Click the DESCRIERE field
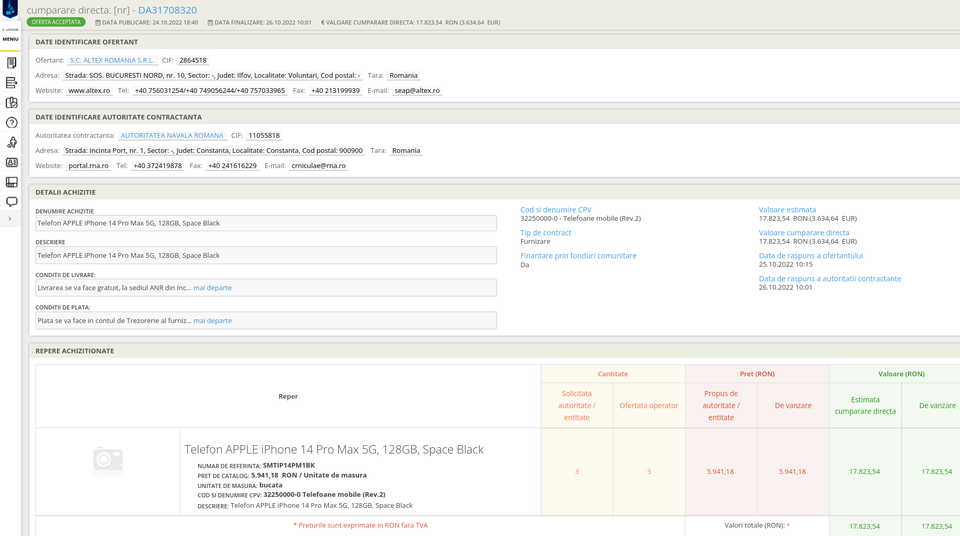Viewport: 960px width, 536px height. [x=266, y=255]
